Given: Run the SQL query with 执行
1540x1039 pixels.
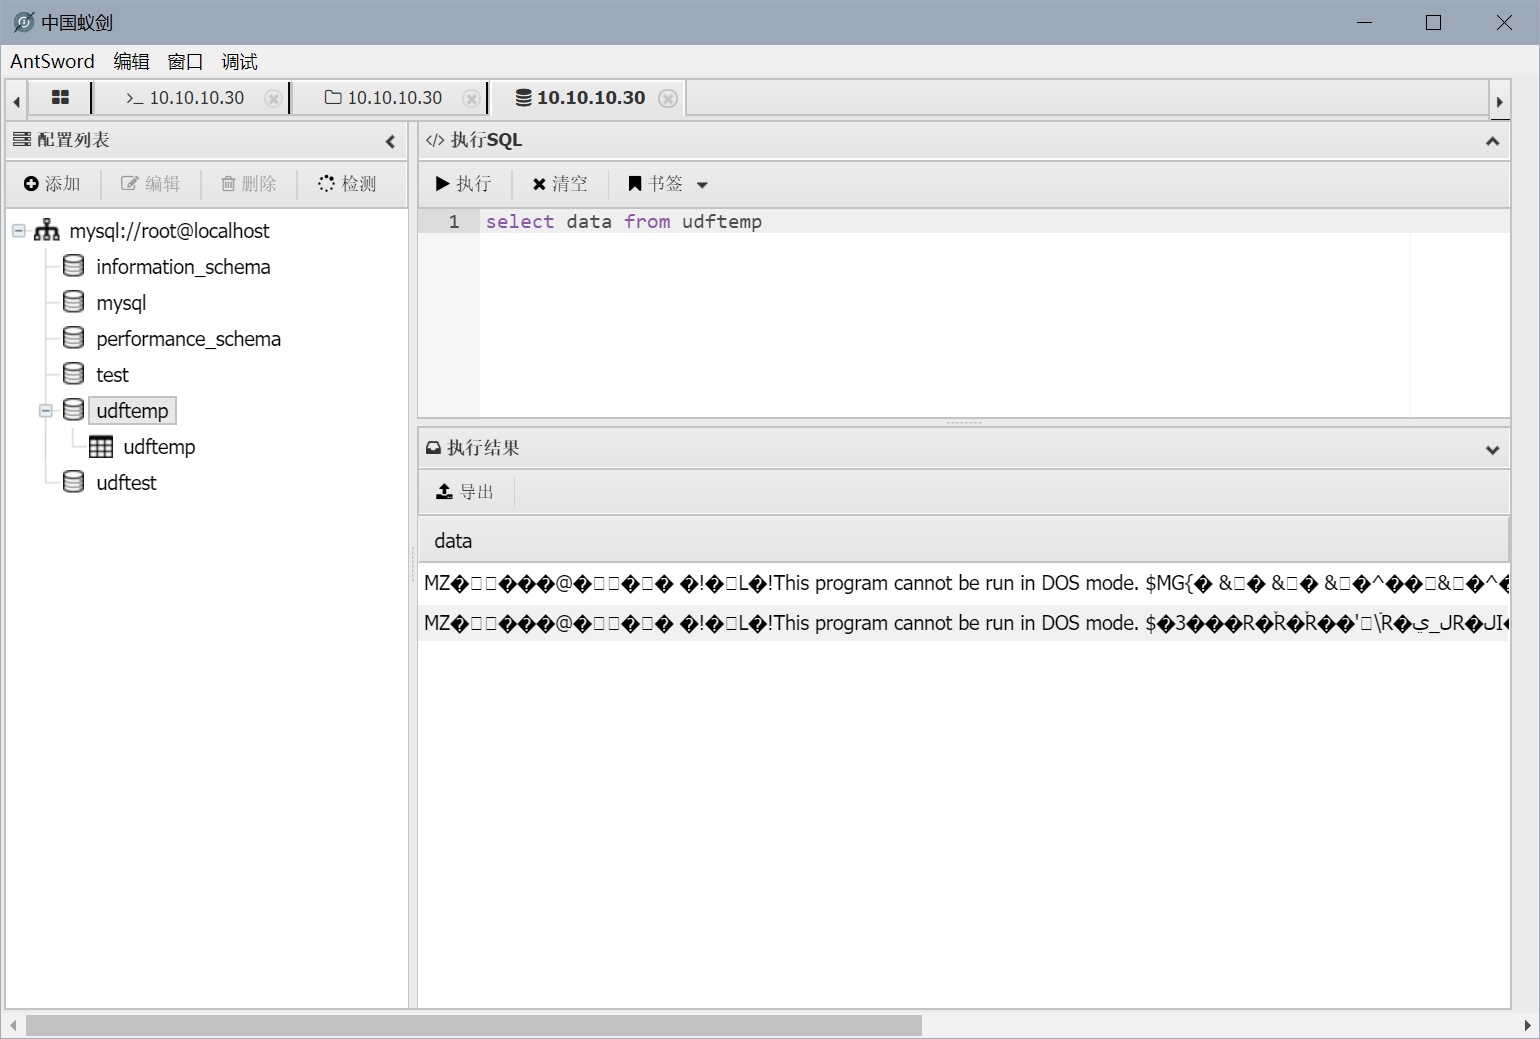Looking at the screenshot, I should pyautogui.click(x=463, y=184).
